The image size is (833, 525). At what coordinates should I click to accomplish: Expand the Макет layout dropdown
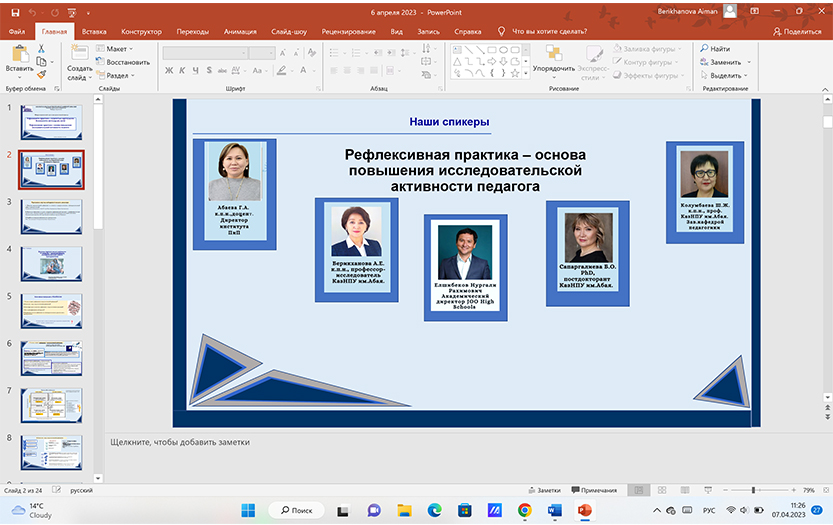[x=116, y=49]
